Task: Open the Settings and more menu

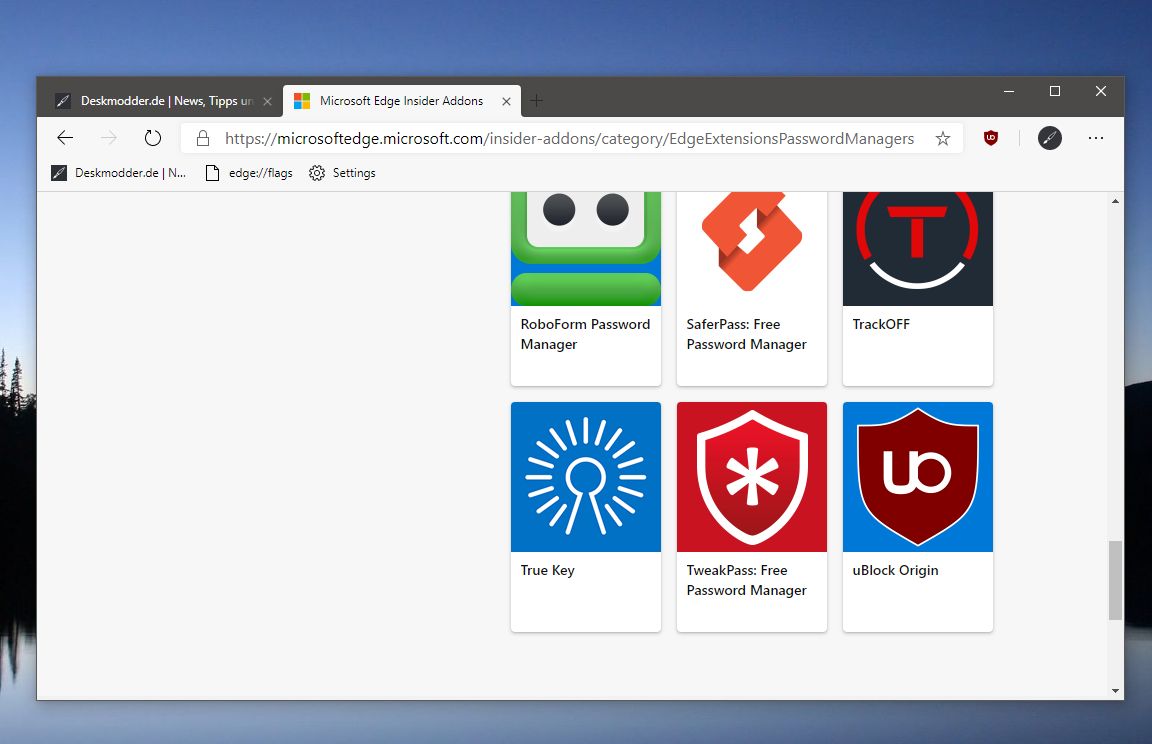Action: point(1096,137)
